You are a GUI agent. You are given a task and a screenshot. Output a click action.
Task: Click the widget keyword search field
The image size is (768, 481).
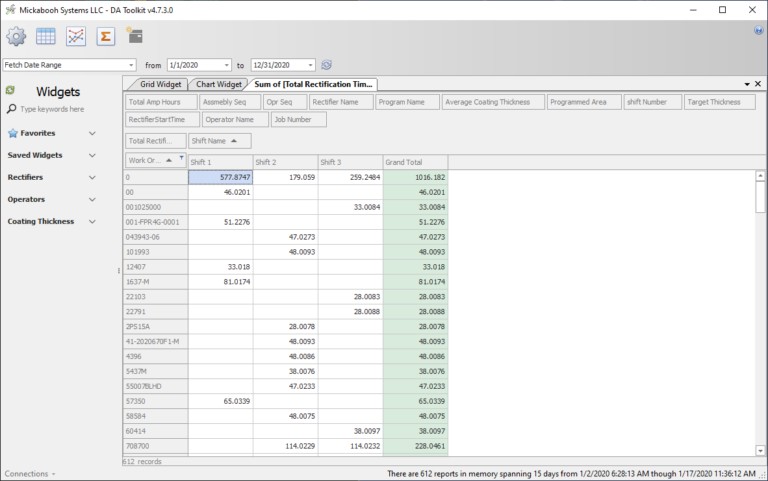[59, 109]
